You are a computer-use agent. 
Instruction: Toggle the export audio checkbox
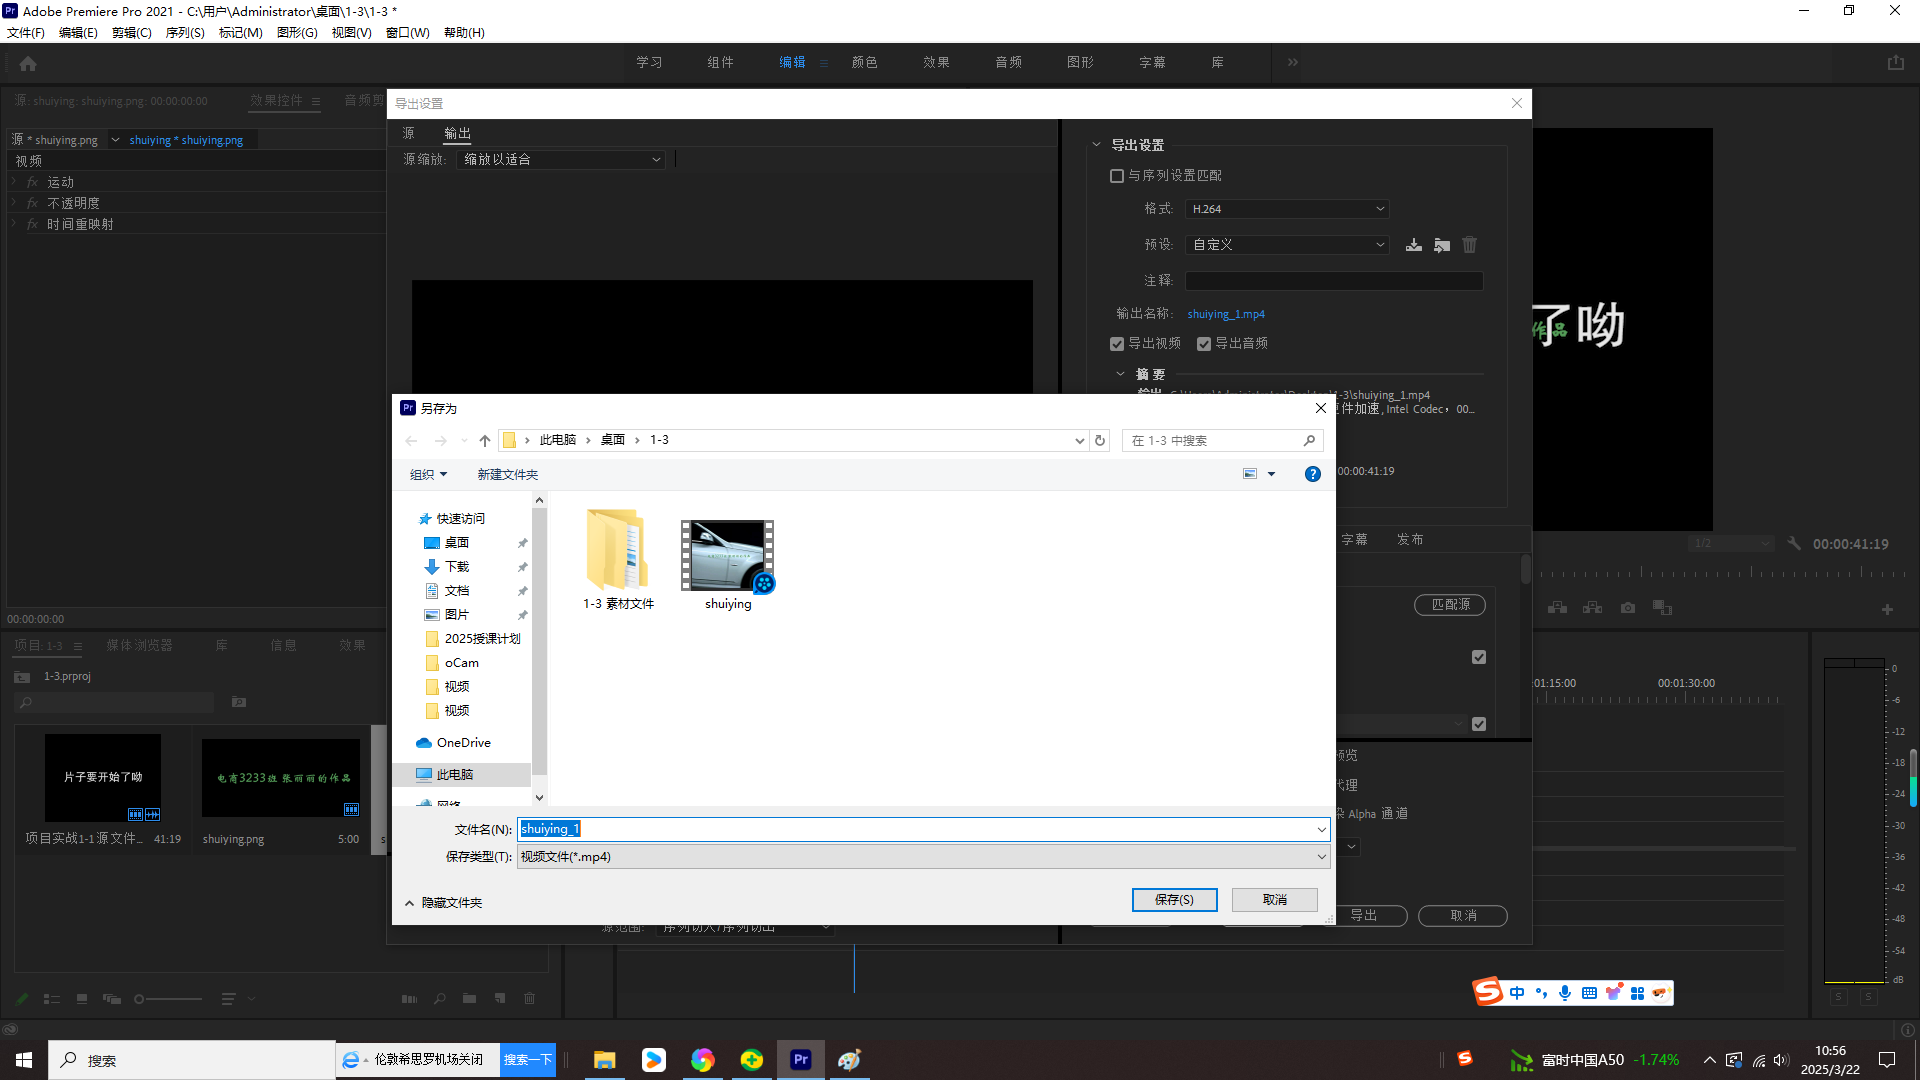click(1204, 344)
